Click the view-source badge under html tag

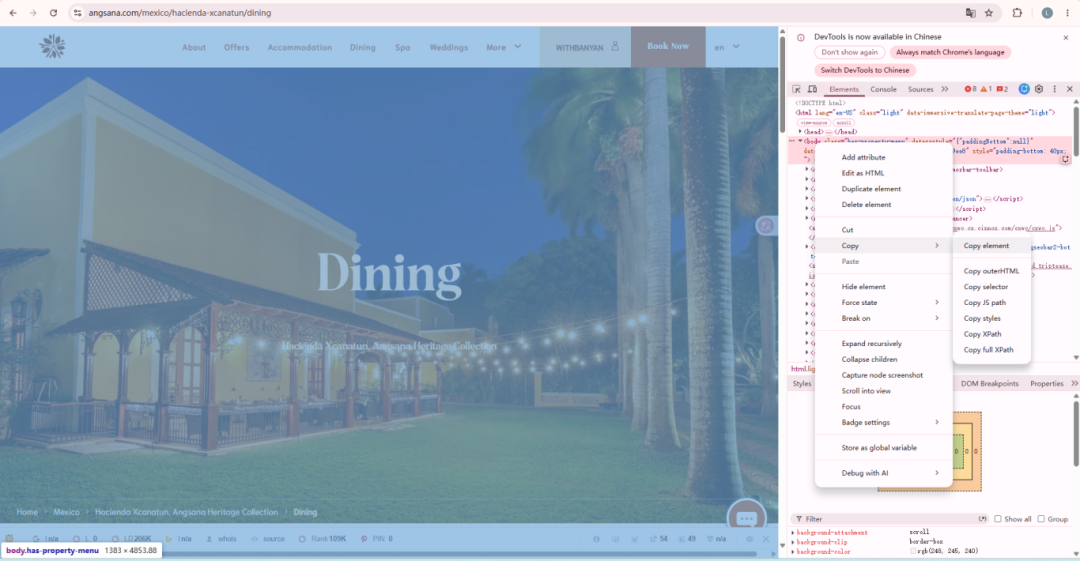[813, 122]
